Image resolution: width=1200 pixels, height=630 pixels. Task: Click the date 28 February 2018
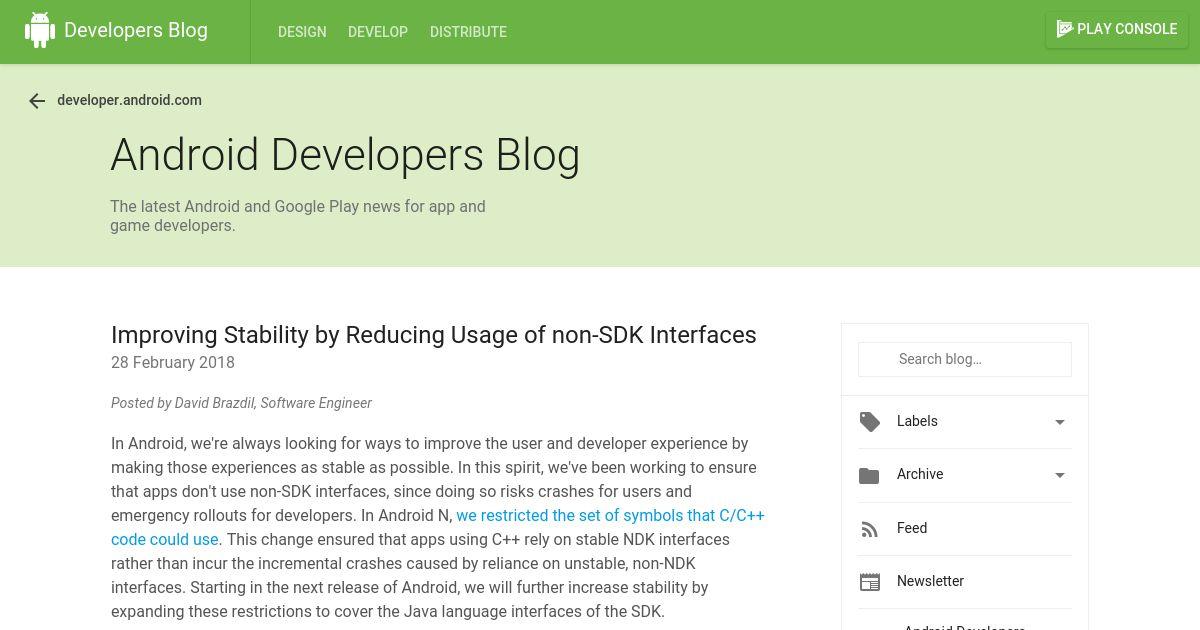click(x=173, y=363)
